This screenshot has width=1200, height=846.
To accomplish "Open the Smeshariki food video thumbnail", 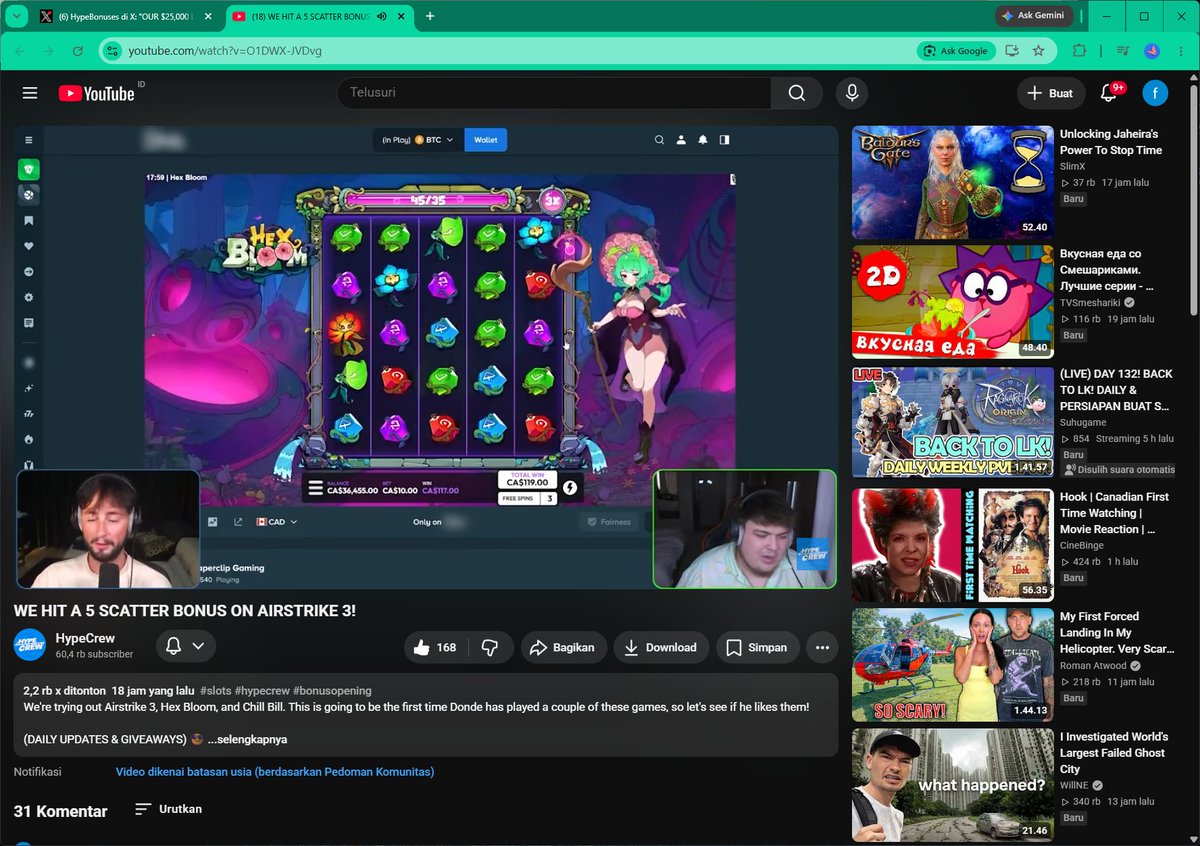I will point(953,302).
